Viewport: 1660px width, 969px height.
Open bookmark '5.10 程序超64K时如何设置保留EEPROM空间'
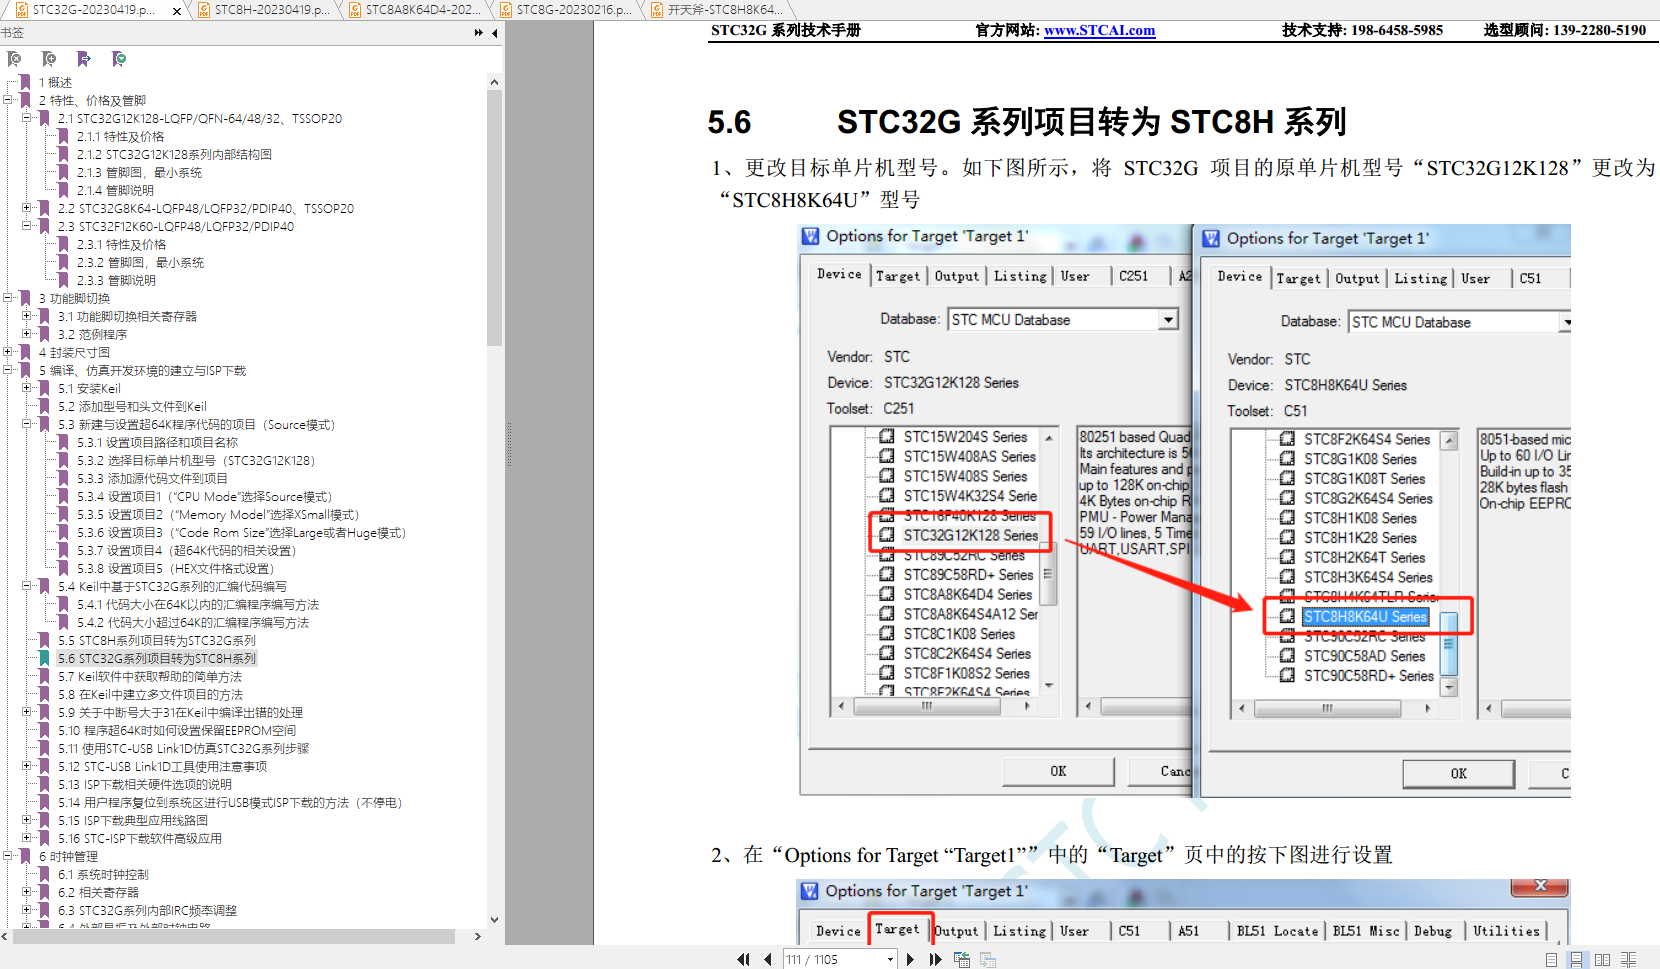click(x=176, y=730)
